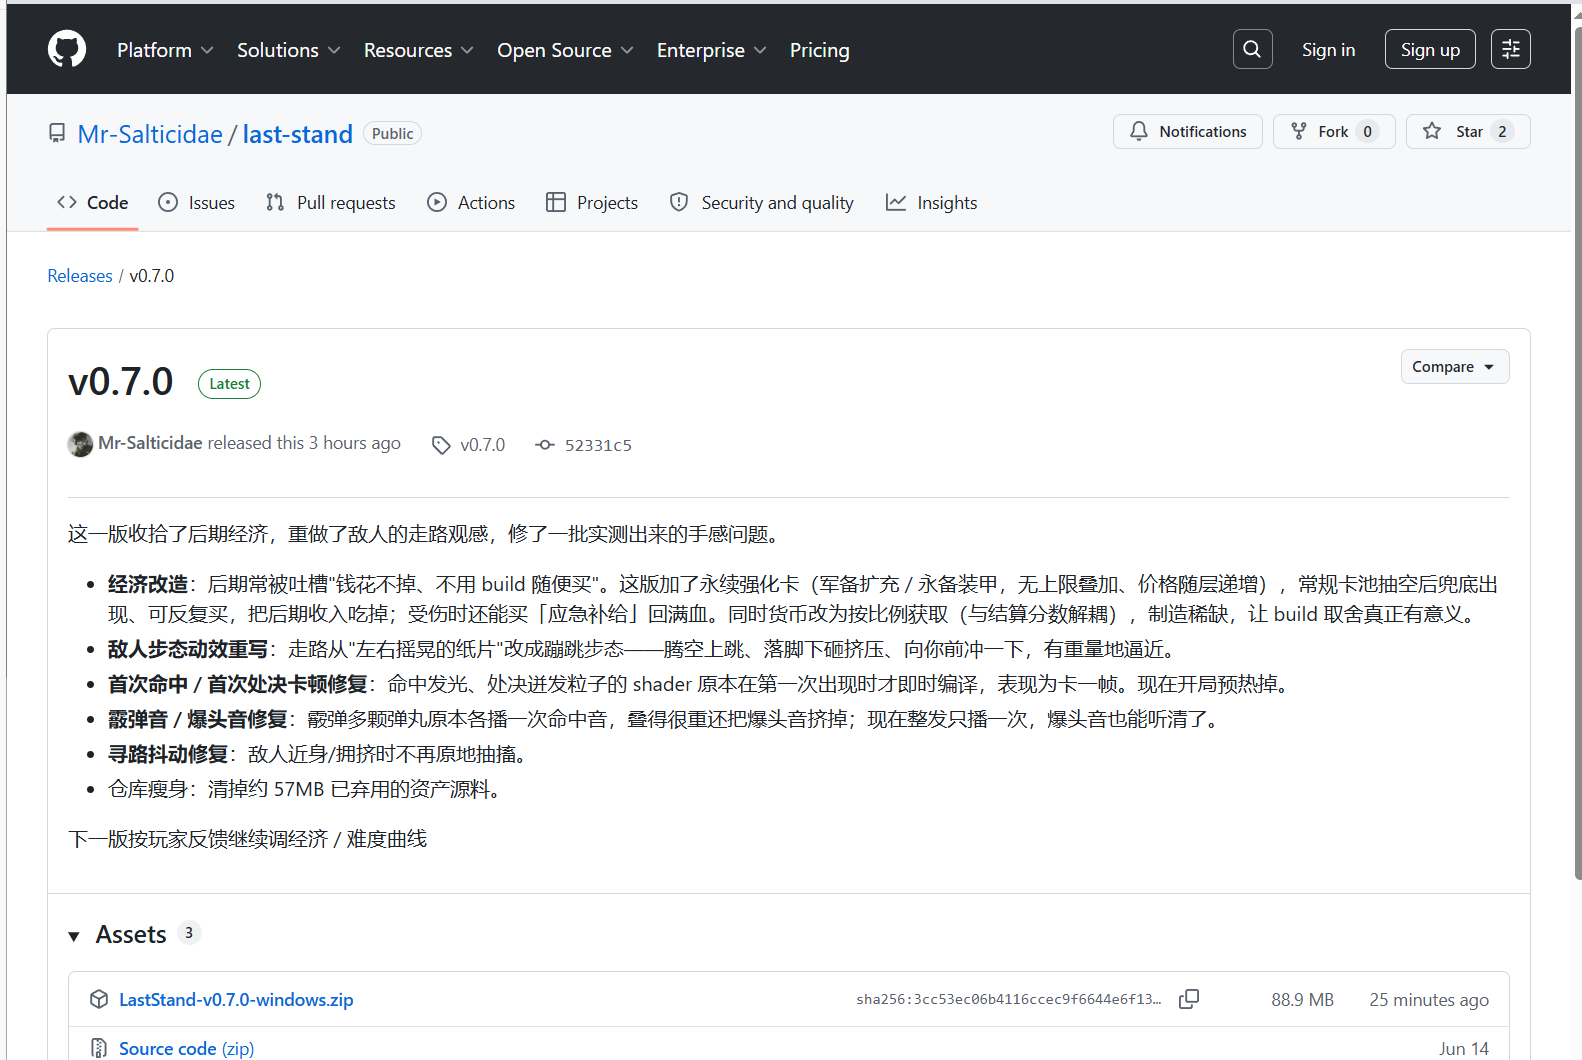Screen dimensions: 1582x1060
Task: Copy the sha256 checksum for LastStand zip
Action: (1189, 999)
